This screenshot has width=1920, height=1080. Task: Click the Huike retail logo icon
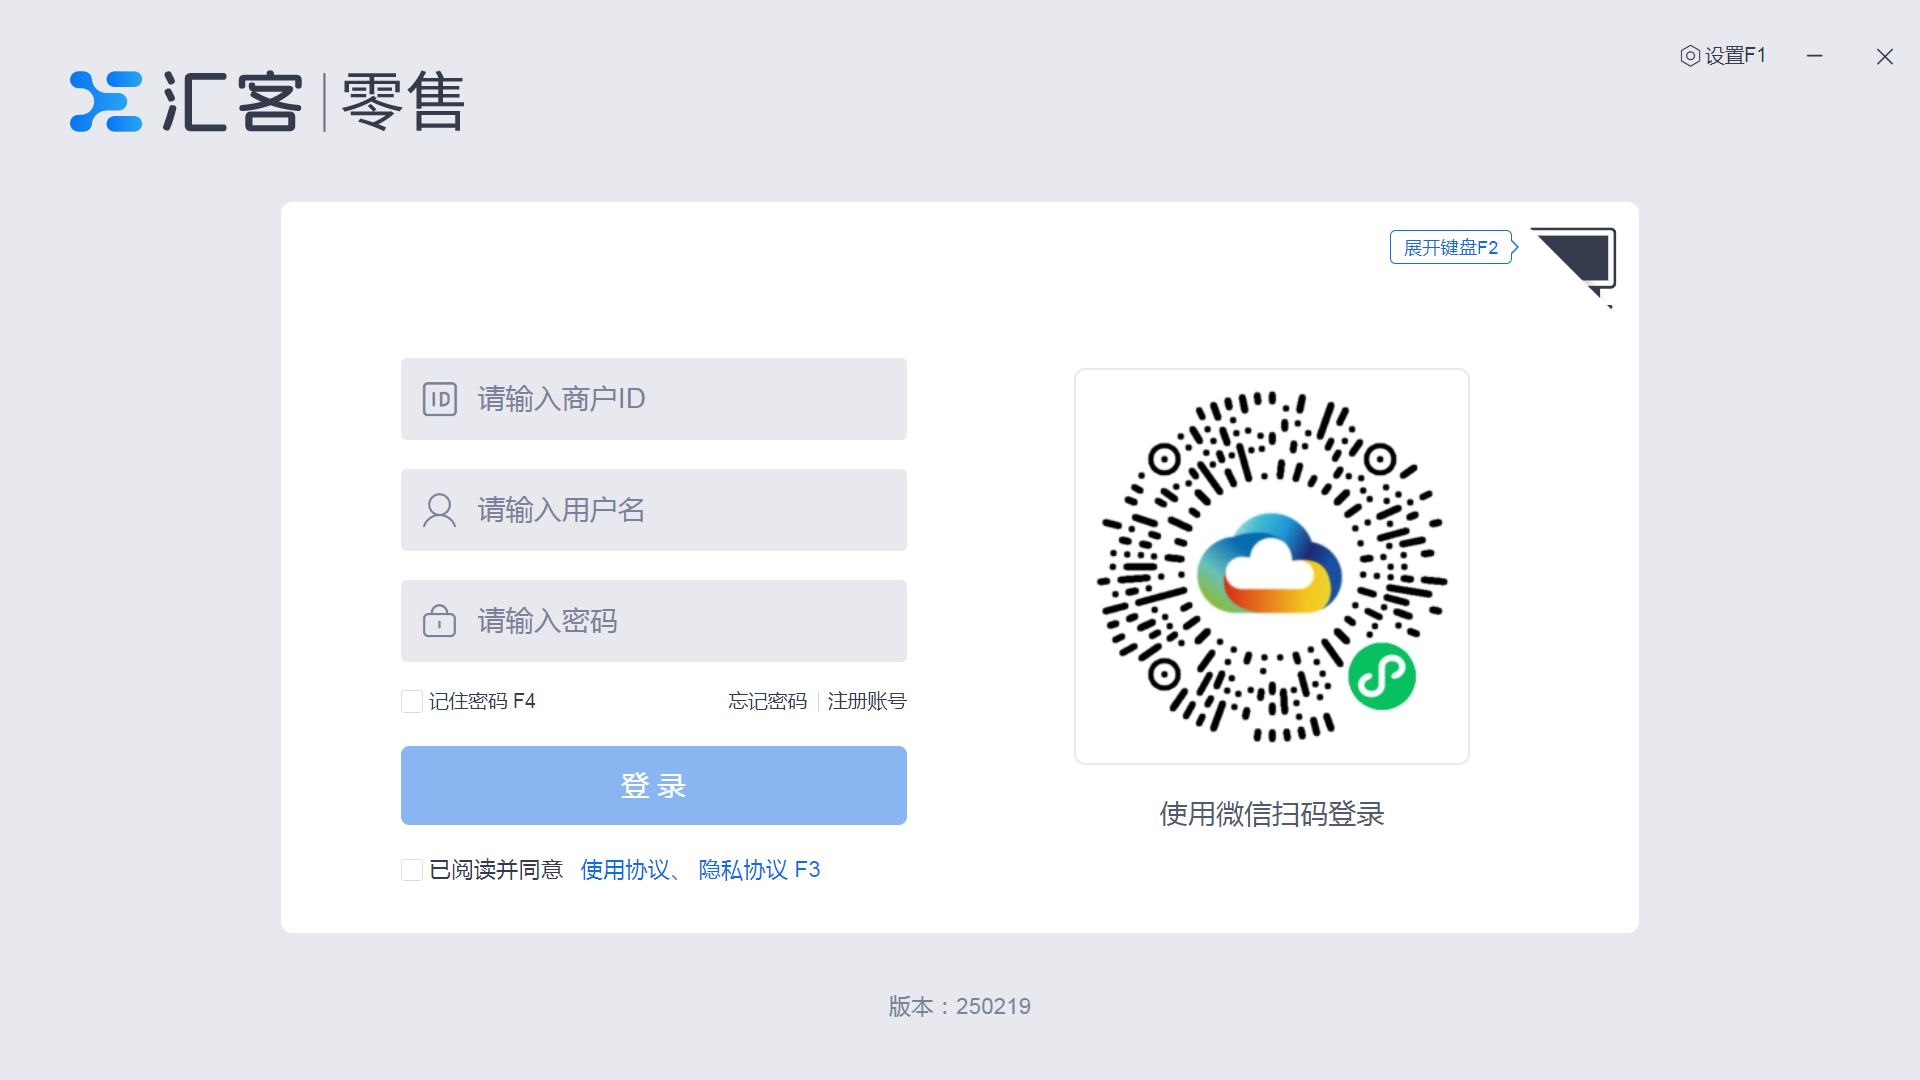[105, 101]
